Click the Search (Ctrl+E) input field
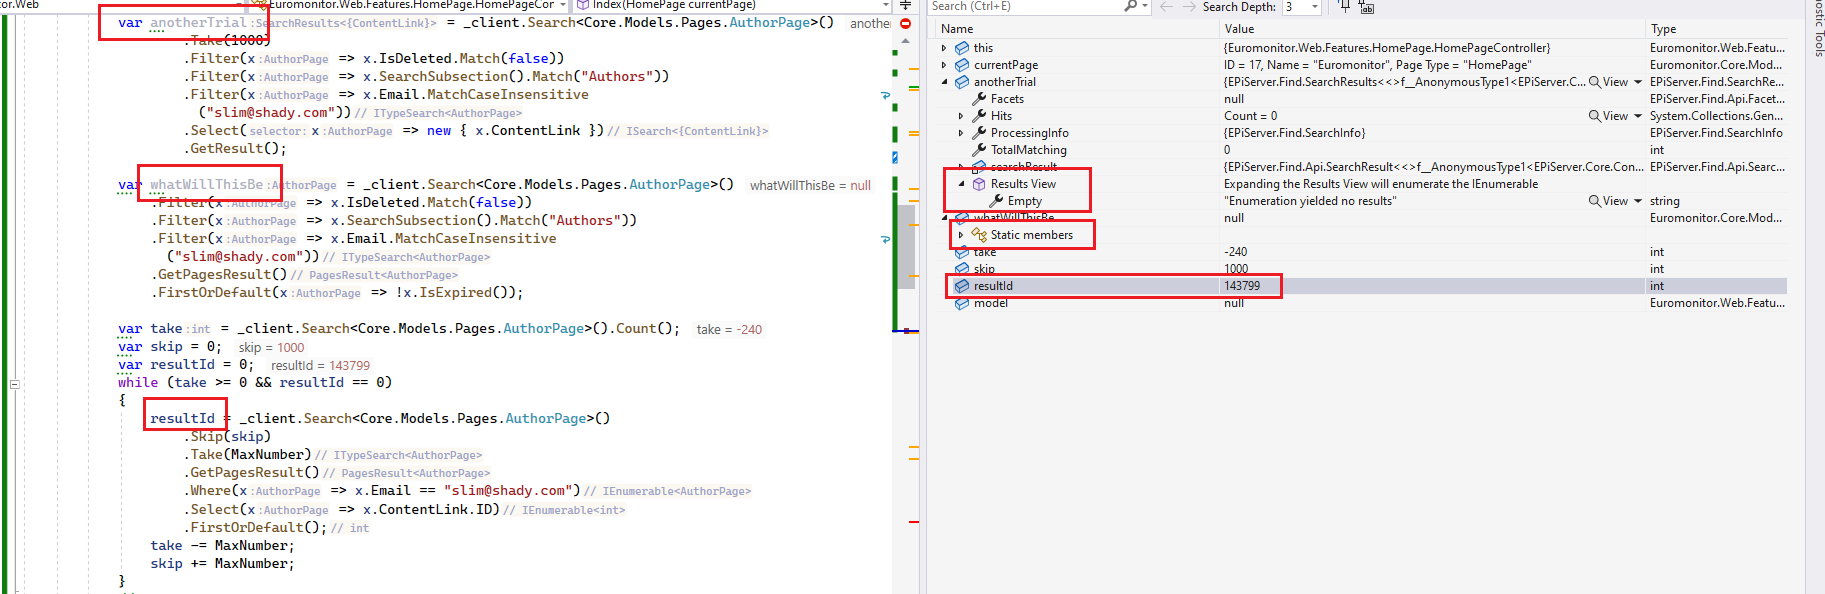1825x594 pixels. [x=1020, y=7]
